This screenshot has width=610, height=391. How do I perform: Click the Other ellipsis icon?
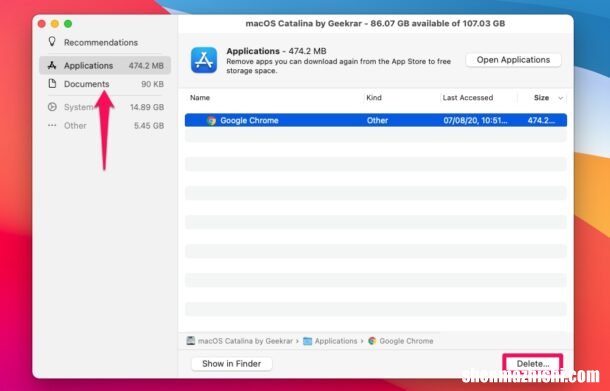(52, 125)
